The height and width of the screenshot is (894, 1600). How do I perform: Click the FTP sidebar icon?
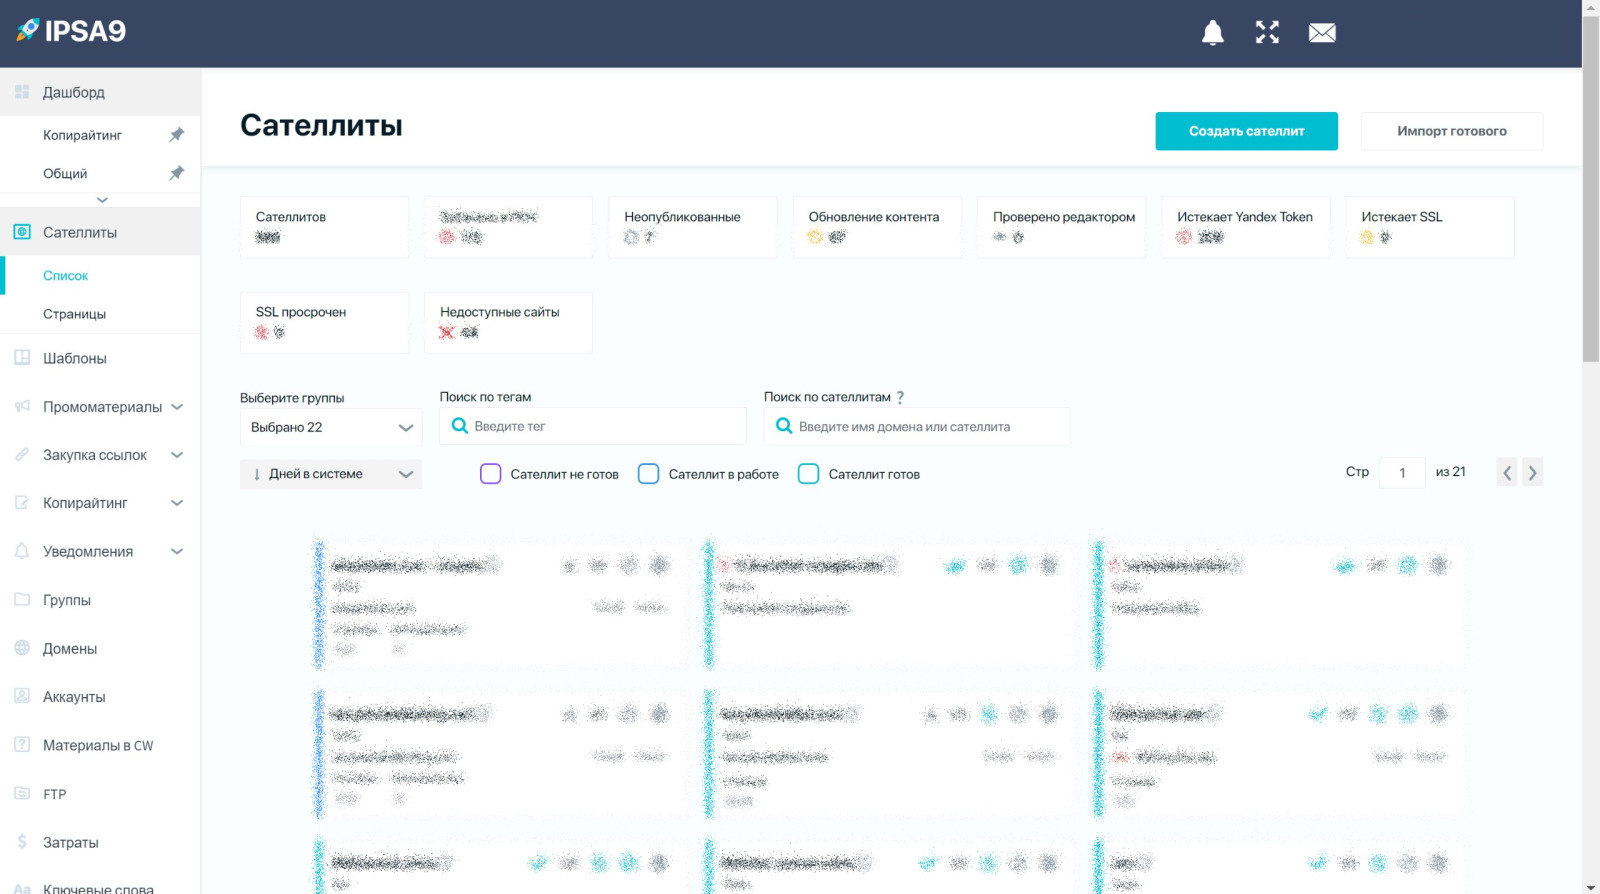coord(22,793)
